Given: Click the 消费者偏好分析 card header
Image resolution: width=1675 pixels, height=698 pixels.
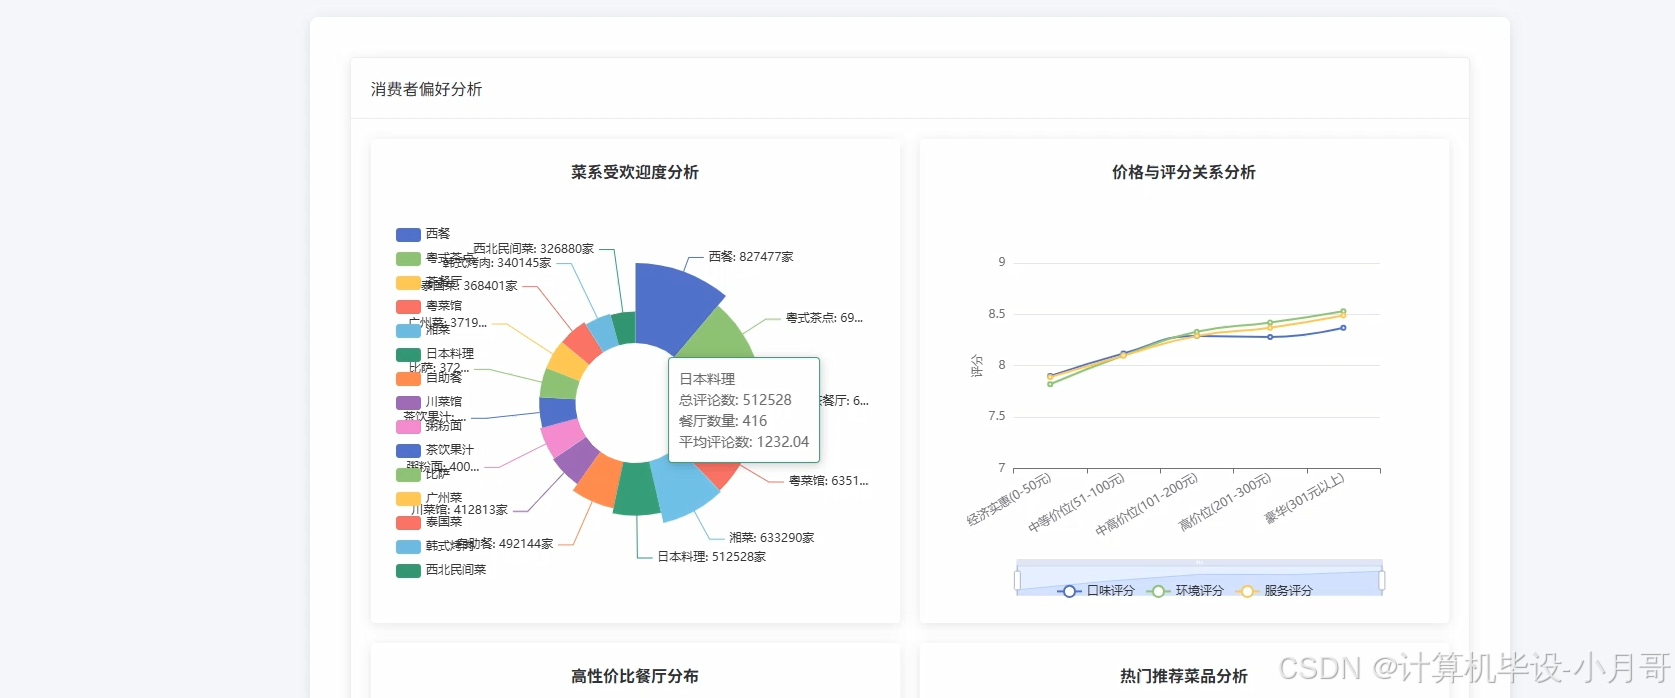Looking at the screenshot, I should pyautogui.click(x=427, y=89).
